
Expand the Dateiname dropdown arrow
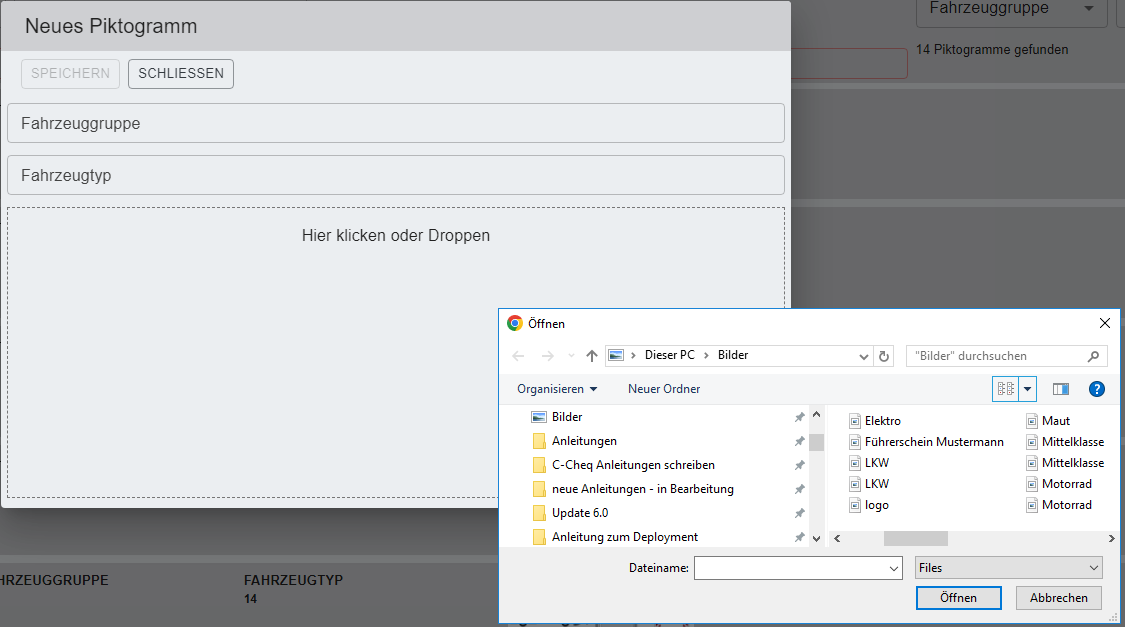pyautogui.click(x=894, y=568)
